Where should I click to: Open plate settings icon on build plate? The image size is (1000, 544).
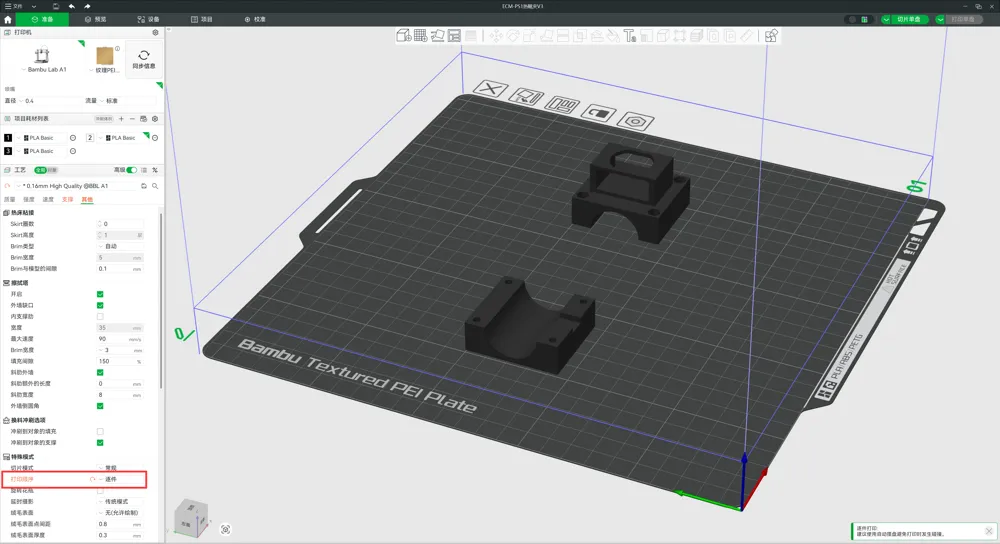[635, 121]
